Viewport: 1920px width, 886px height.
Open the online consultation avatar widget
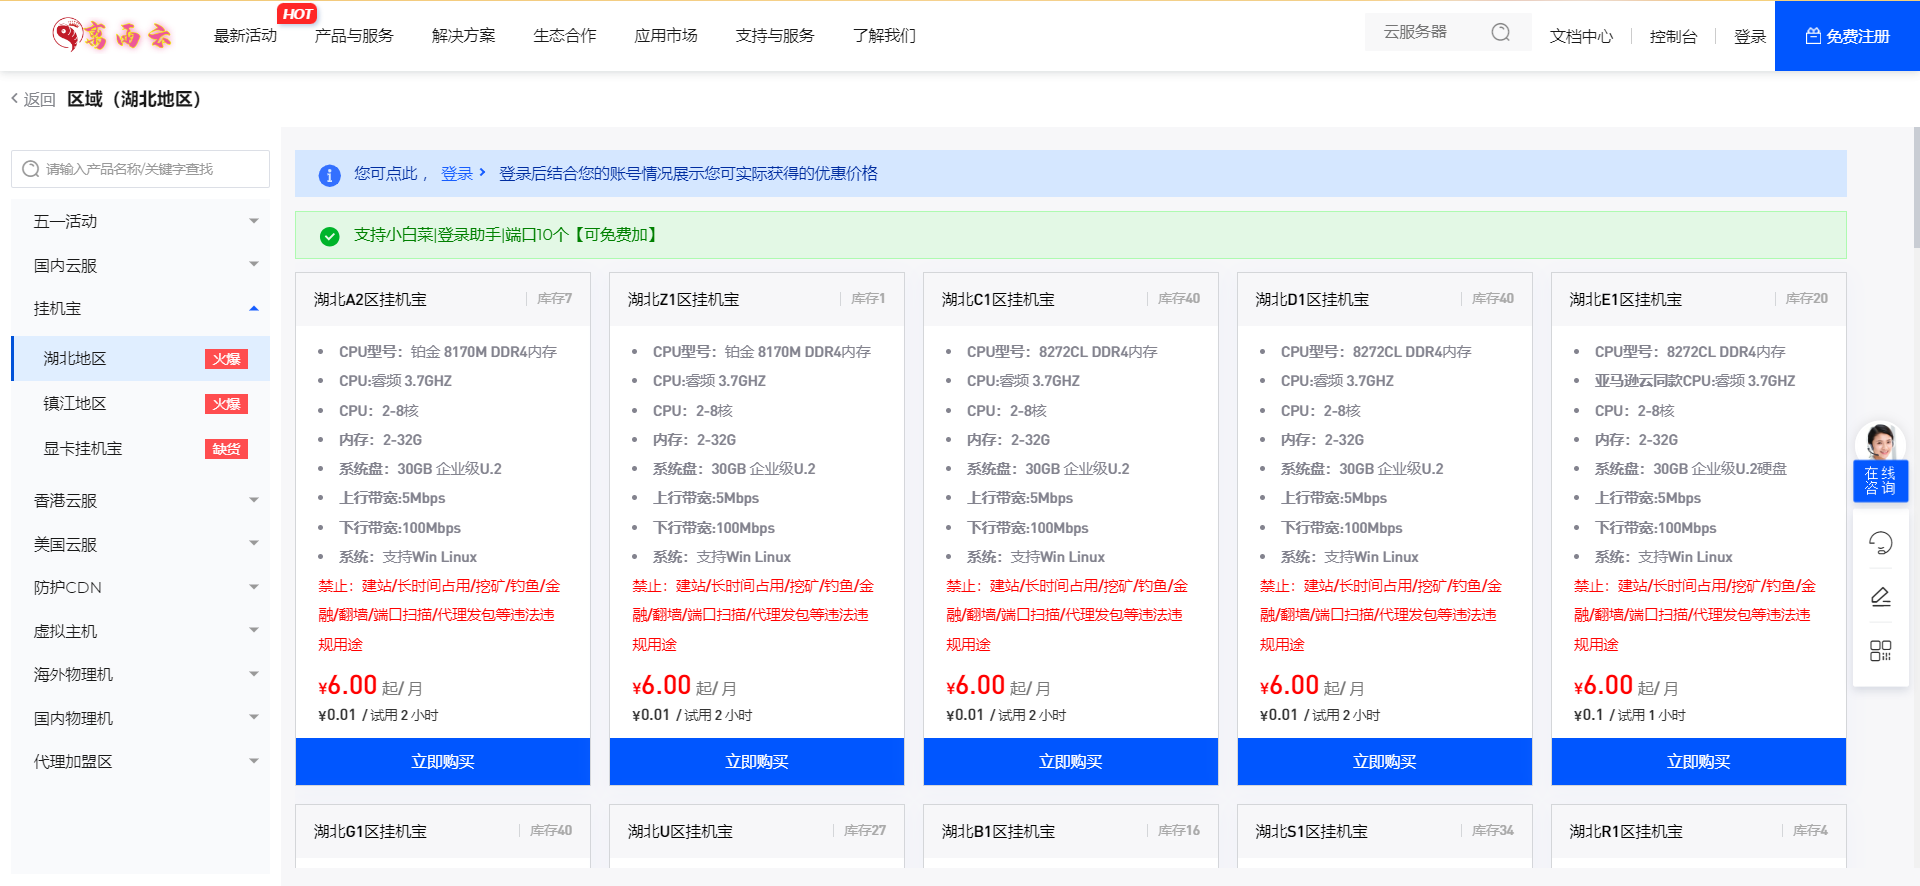point(1880,462)
